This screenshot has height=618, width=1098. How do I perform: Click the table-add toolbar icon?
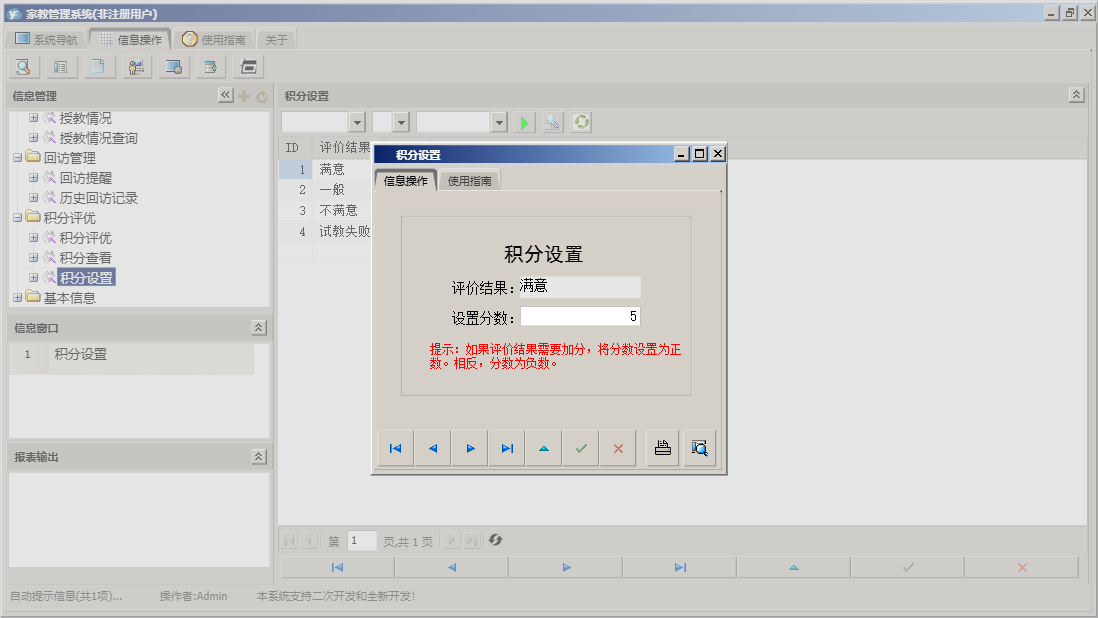(x=209, y=66)
